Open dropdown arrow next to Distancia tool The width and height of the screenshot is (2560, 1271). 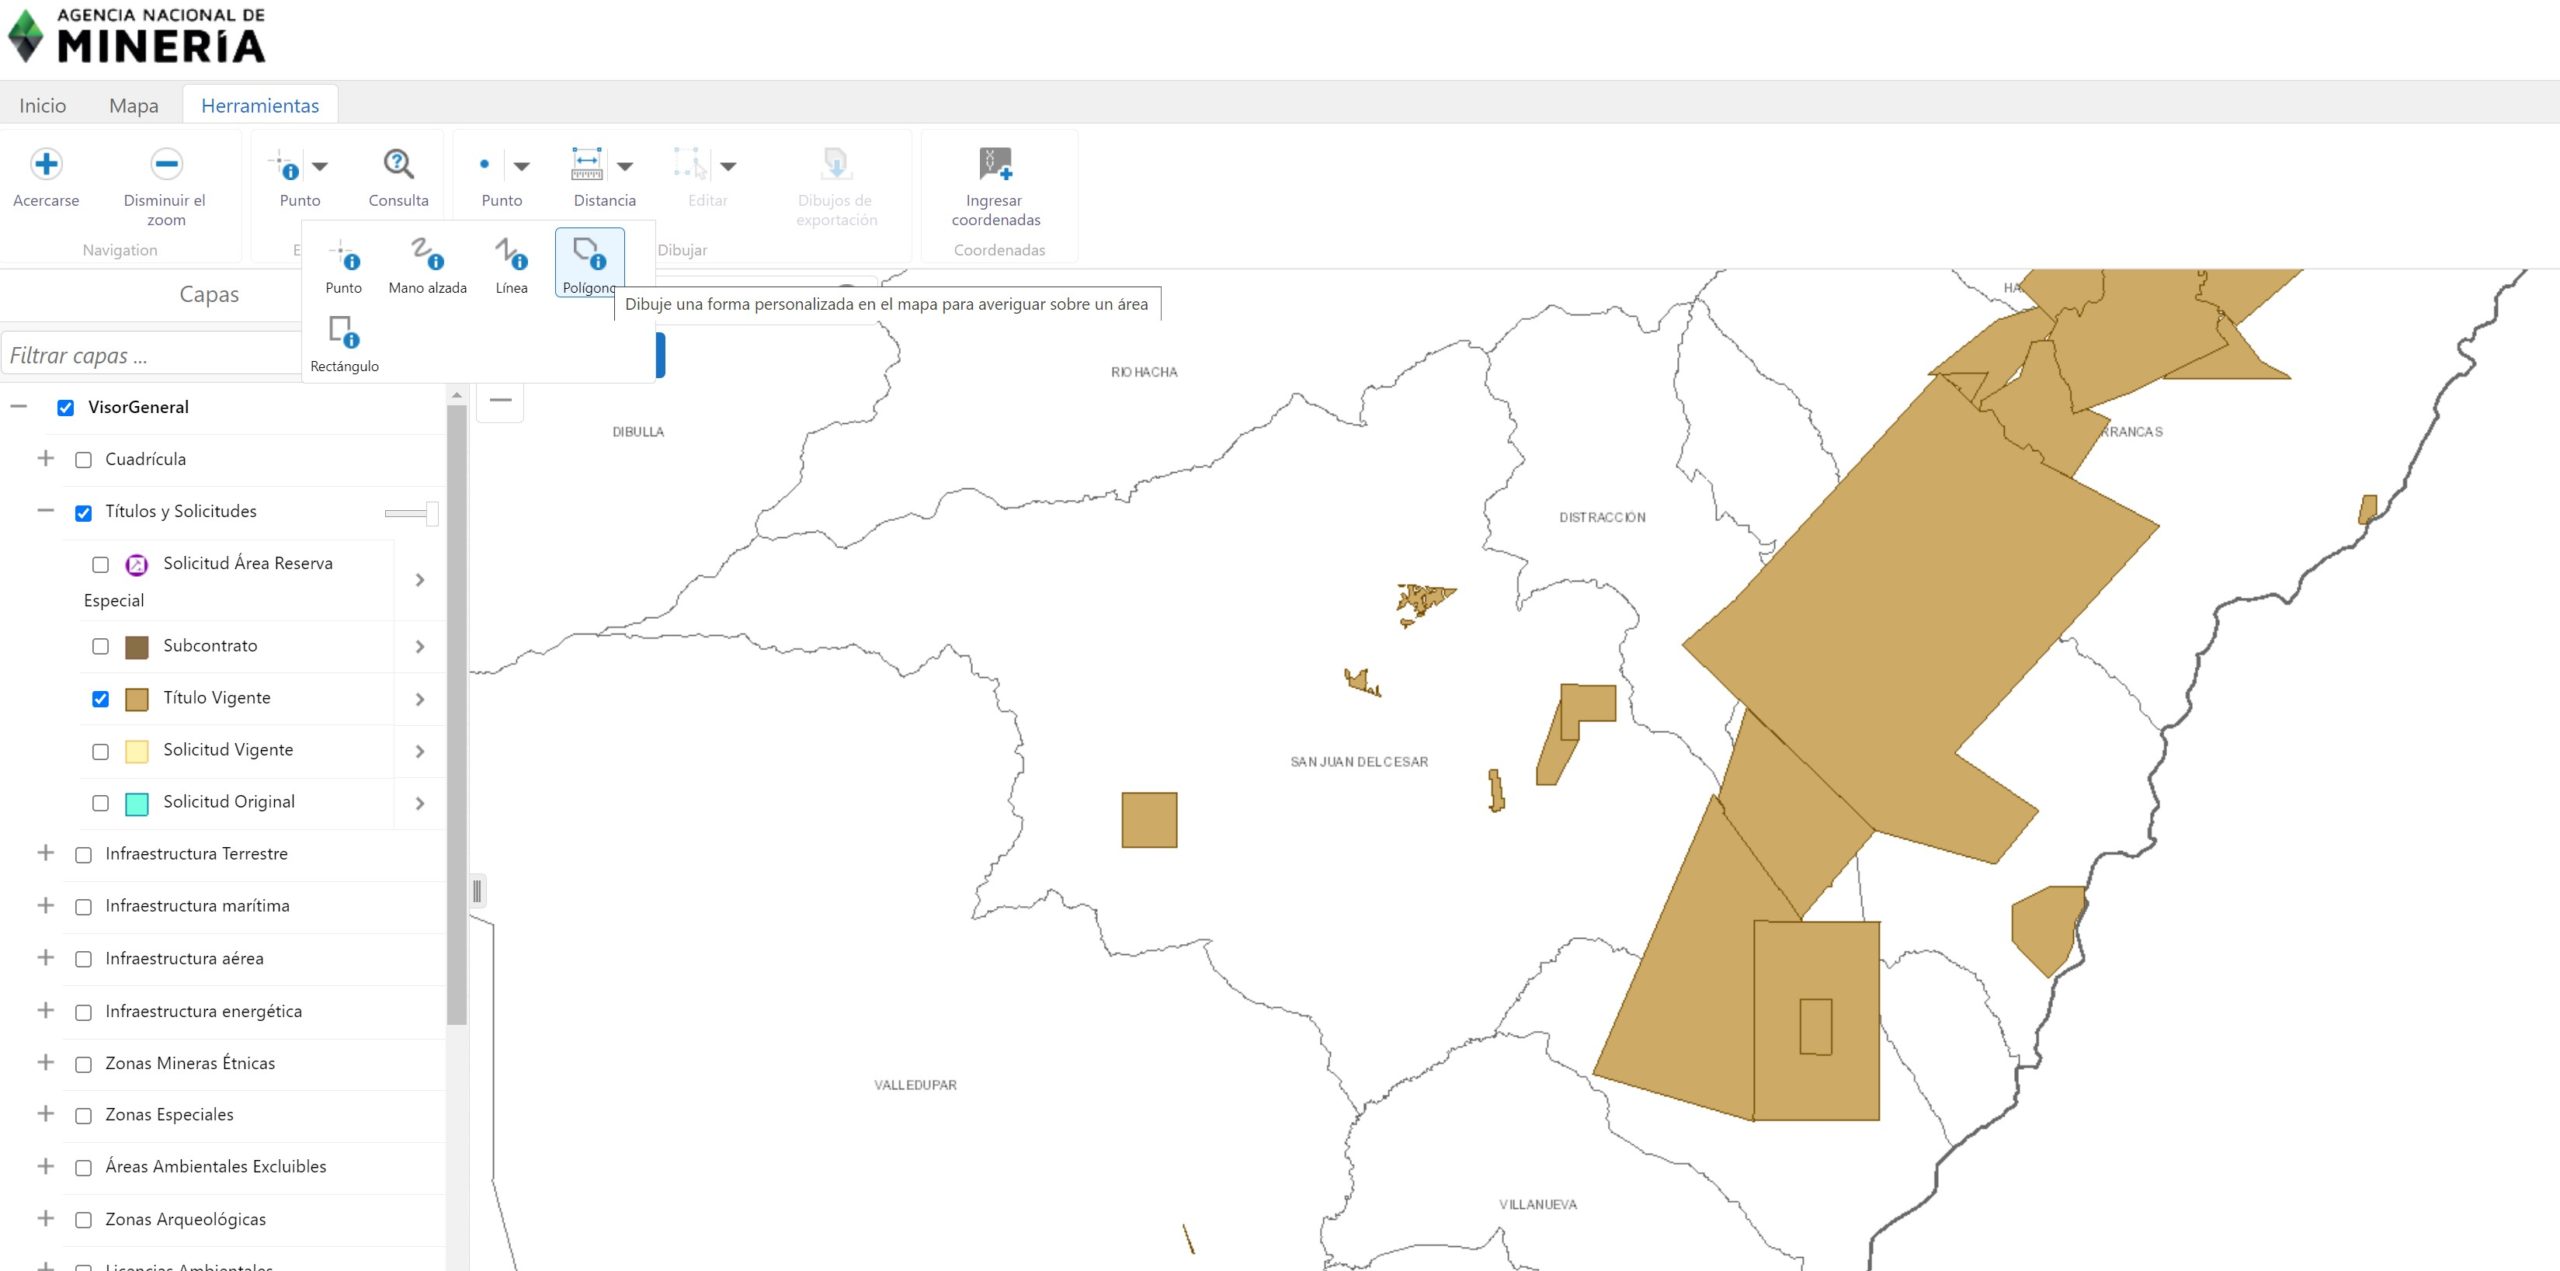point(626,166)
